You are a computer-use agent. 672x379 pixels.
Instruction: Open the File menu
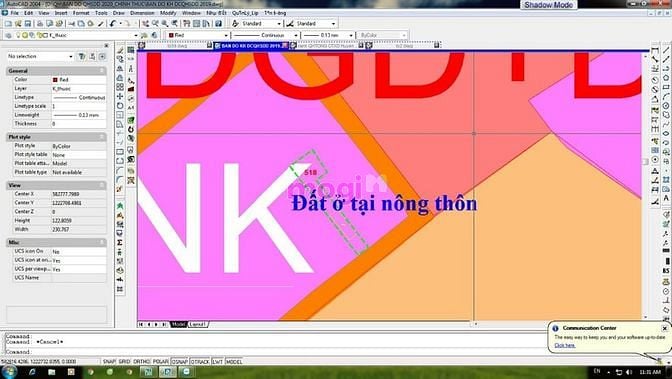point(15,13)
